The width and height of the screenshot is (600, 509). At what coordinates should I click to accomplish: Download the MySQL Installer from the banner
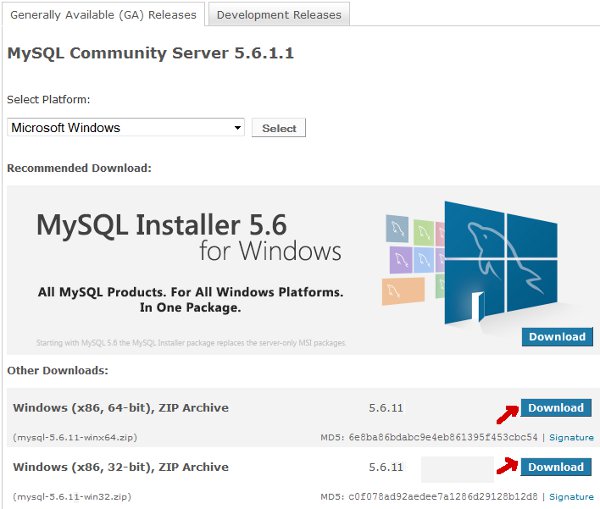(x=556, y=337)
